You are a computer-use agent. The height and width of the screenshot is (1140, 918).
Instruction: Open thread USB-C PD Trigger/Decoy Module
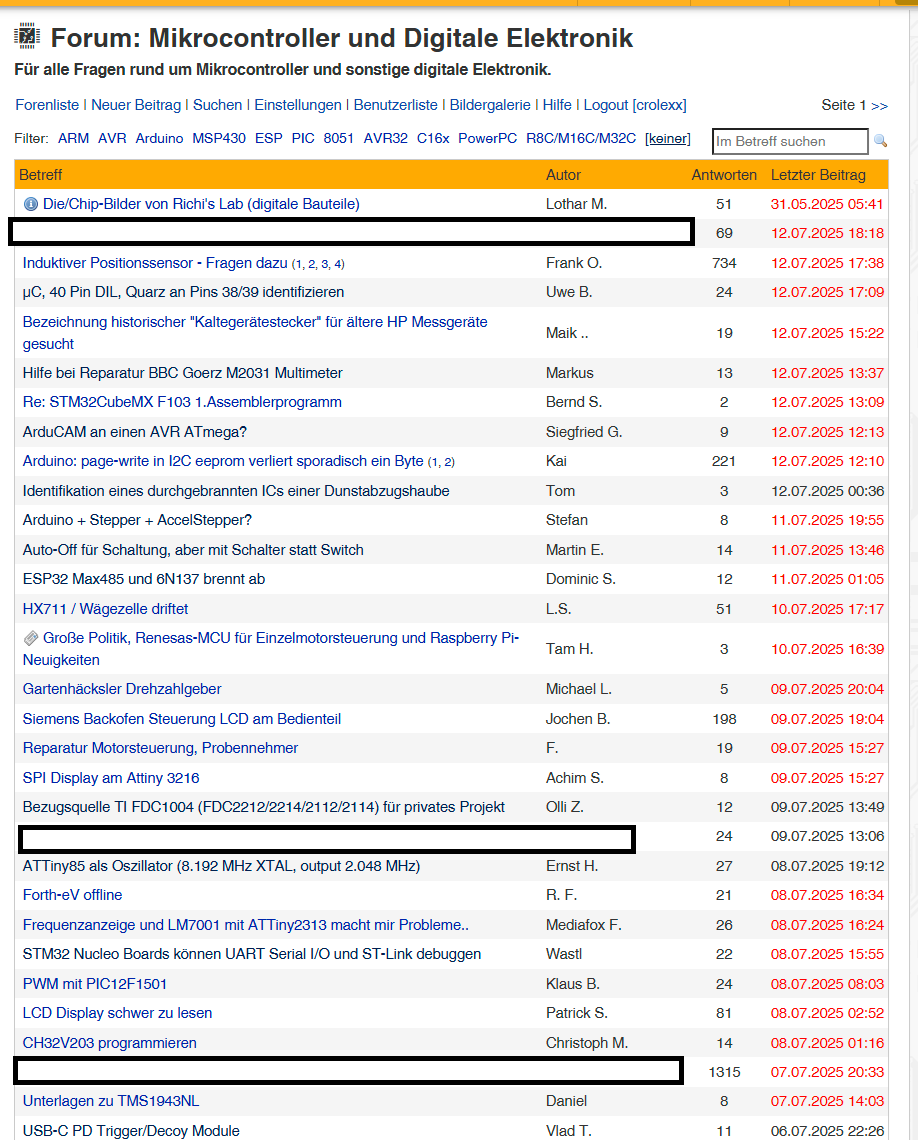pos(131,1131)
